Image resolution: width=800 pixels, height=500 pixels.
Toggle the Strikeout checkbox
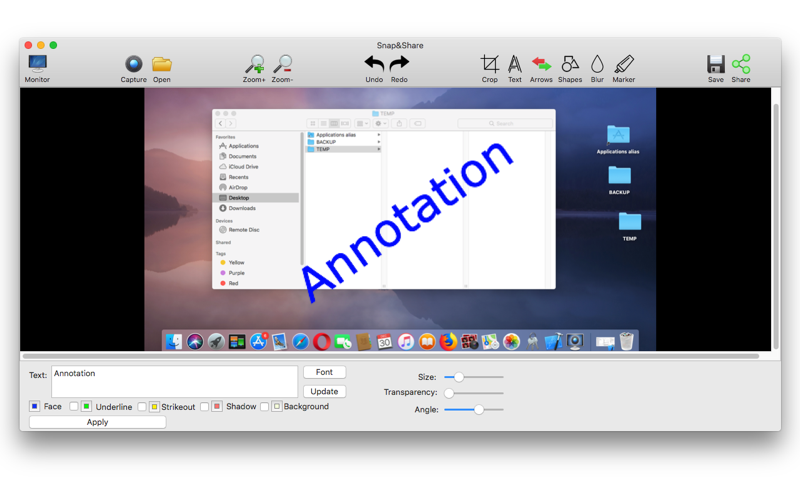coord(142,406)
